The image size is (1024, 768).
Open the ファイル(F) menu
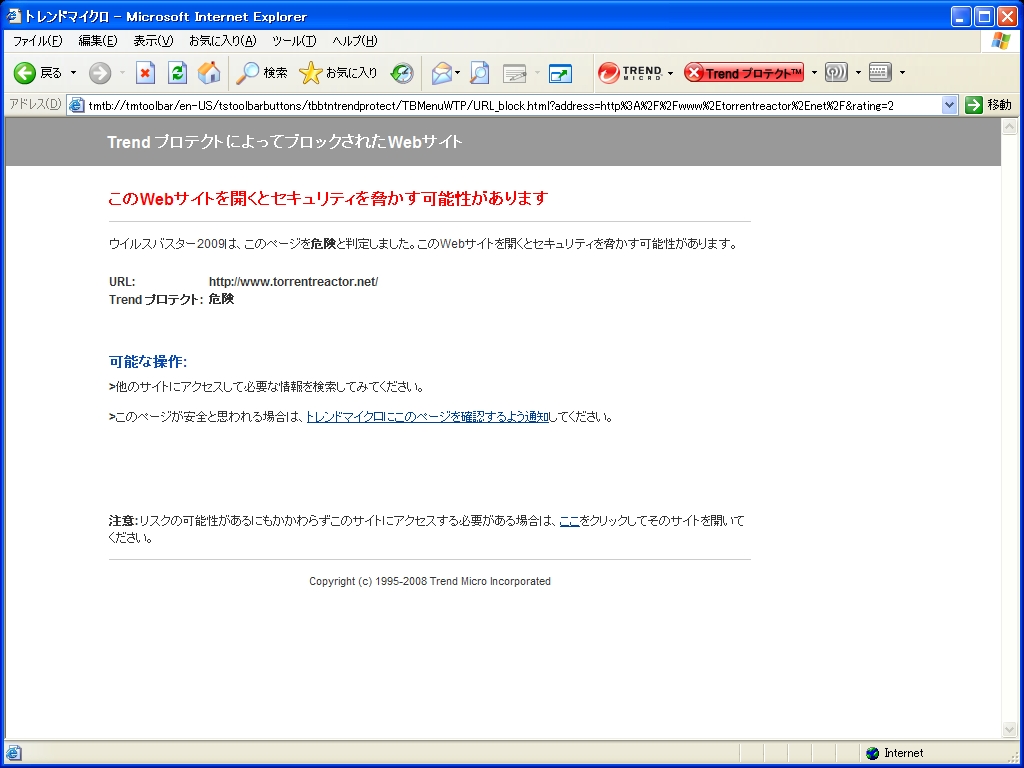coord(37,41)
